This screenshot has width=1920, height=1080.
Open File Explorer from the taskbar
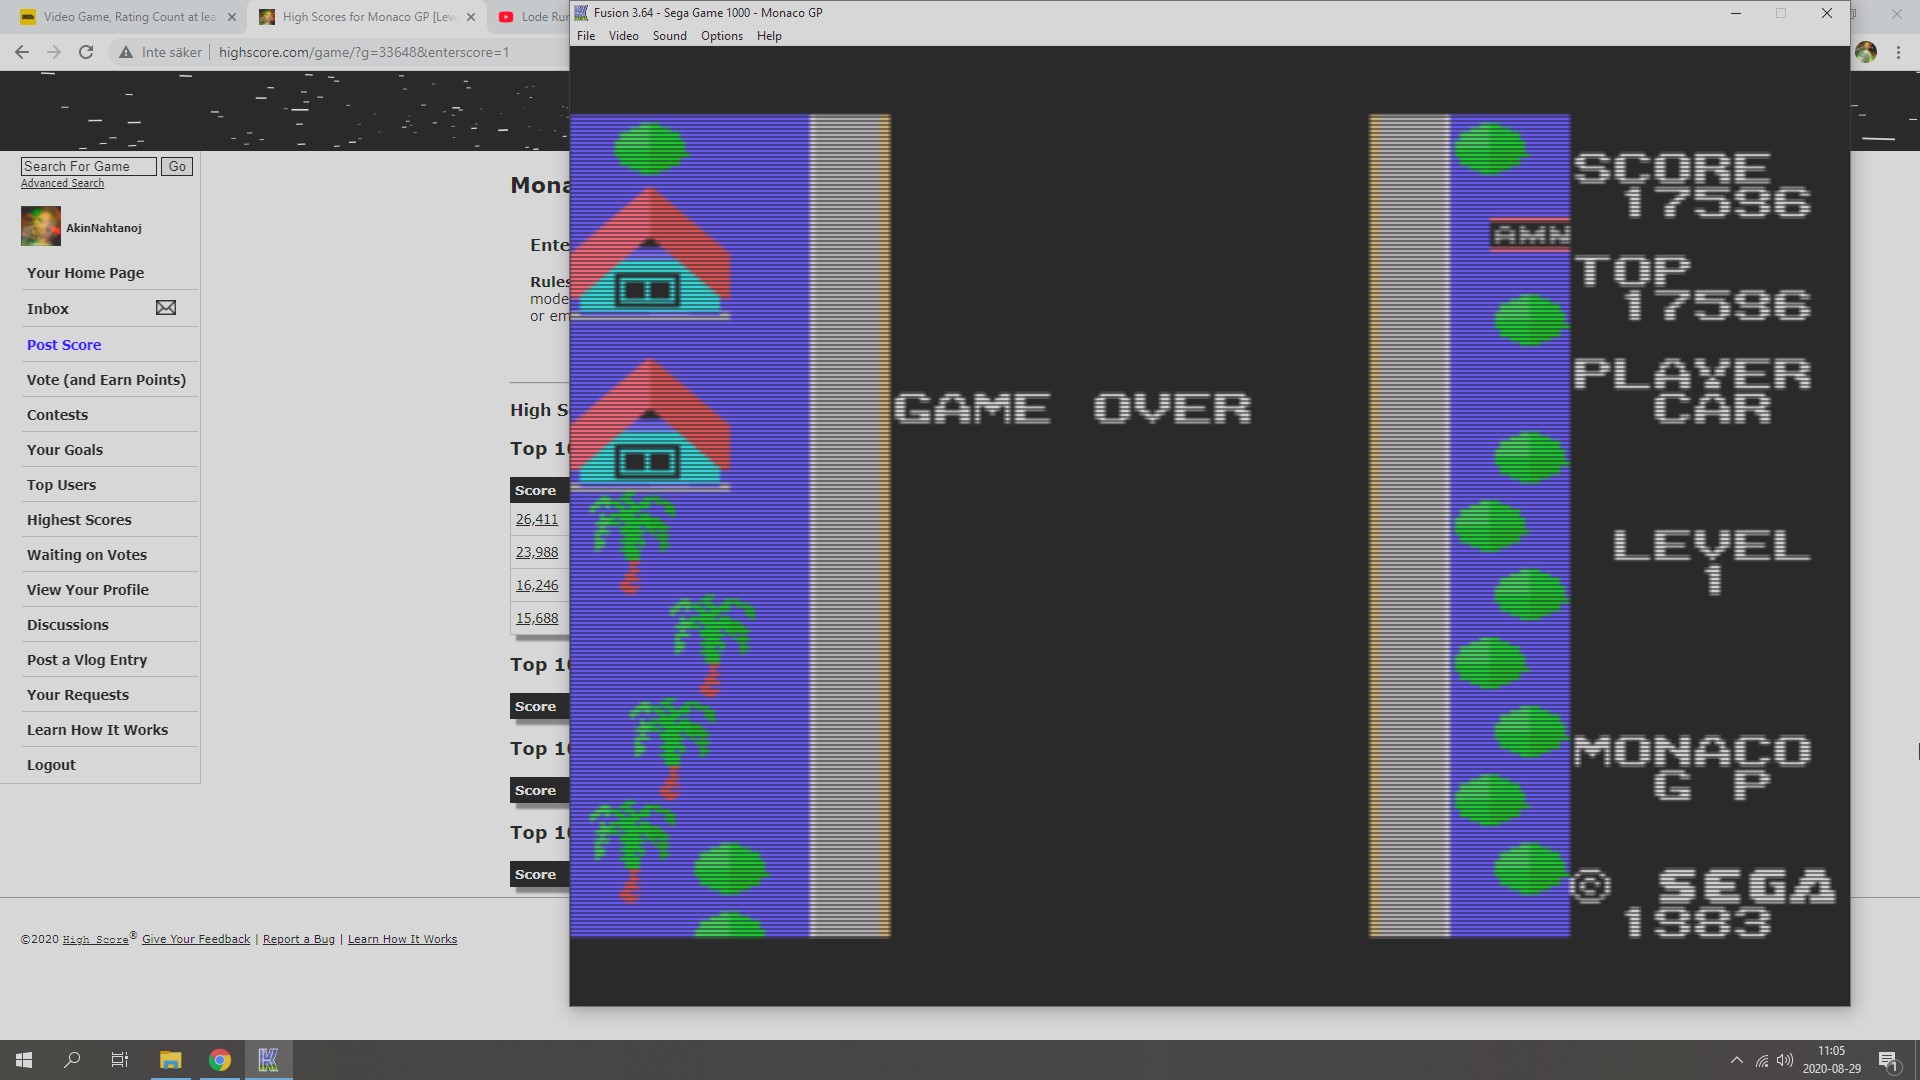tap(170, 1060)
